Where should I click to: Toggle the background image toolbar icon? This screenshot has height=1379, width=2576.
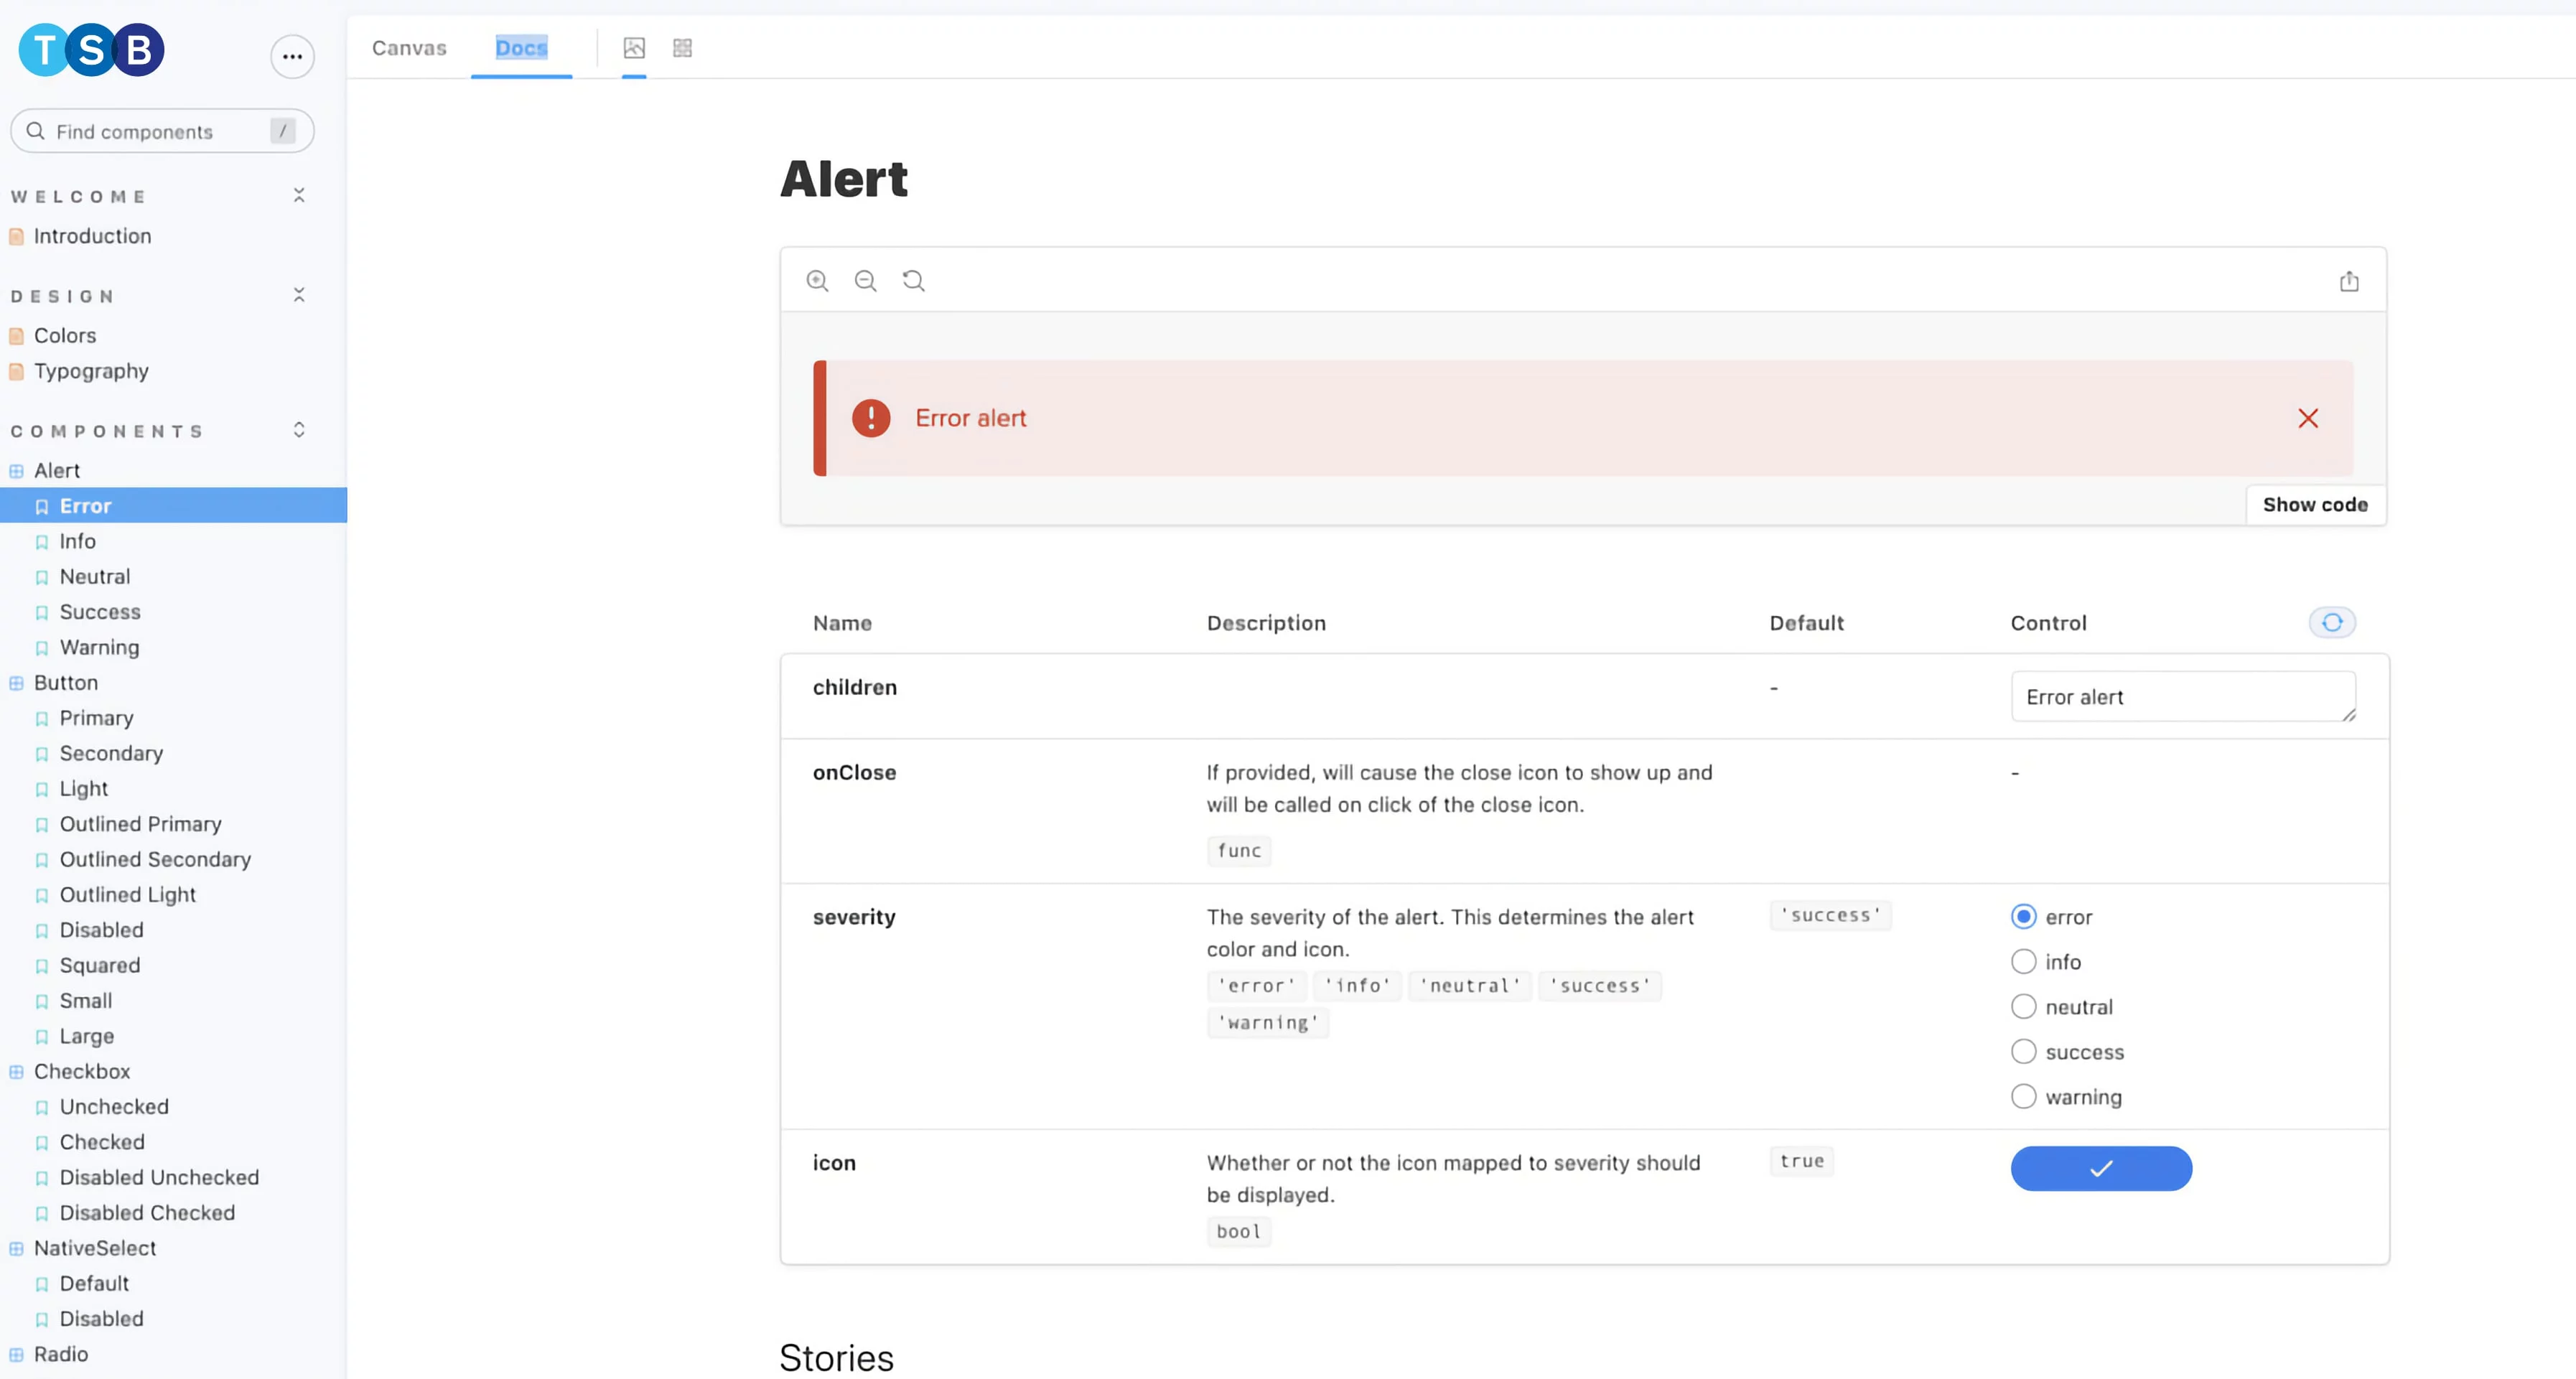tap(634, 48)
